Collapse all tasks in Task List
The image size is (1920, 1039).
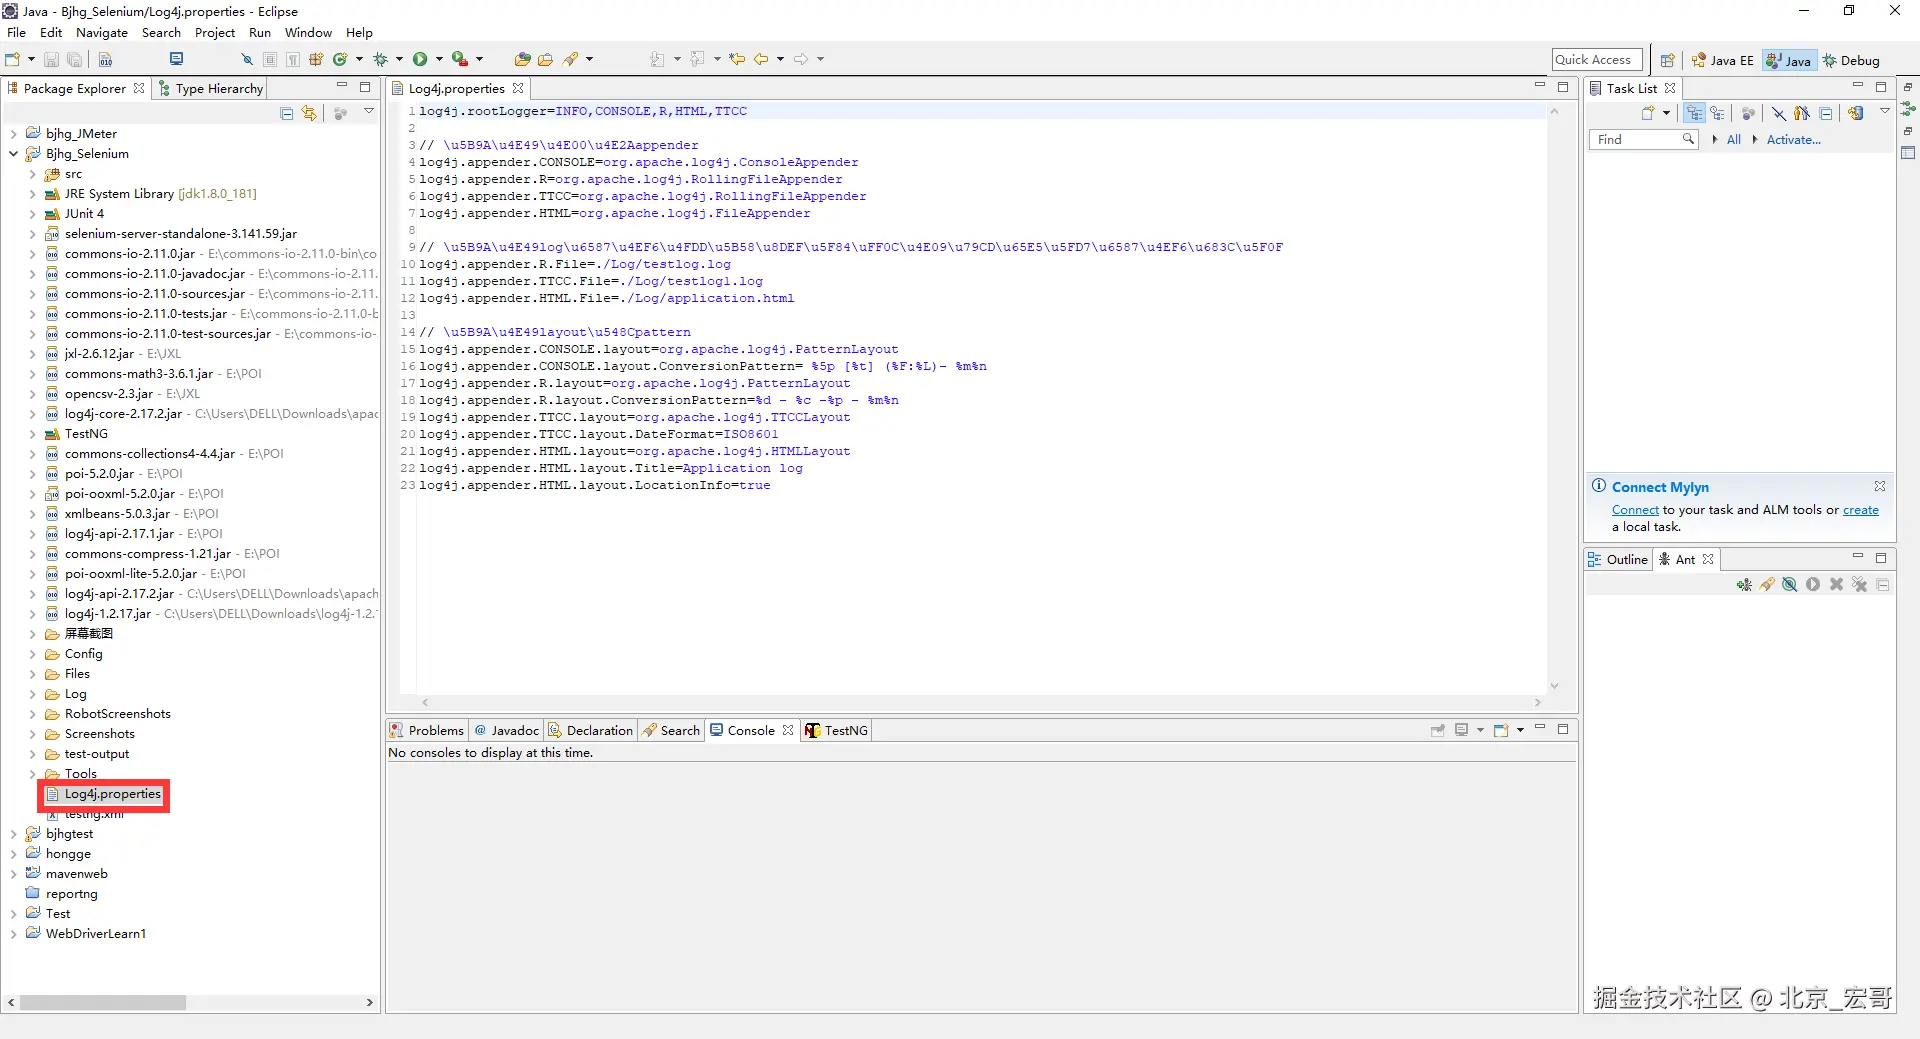point(1826,113)
